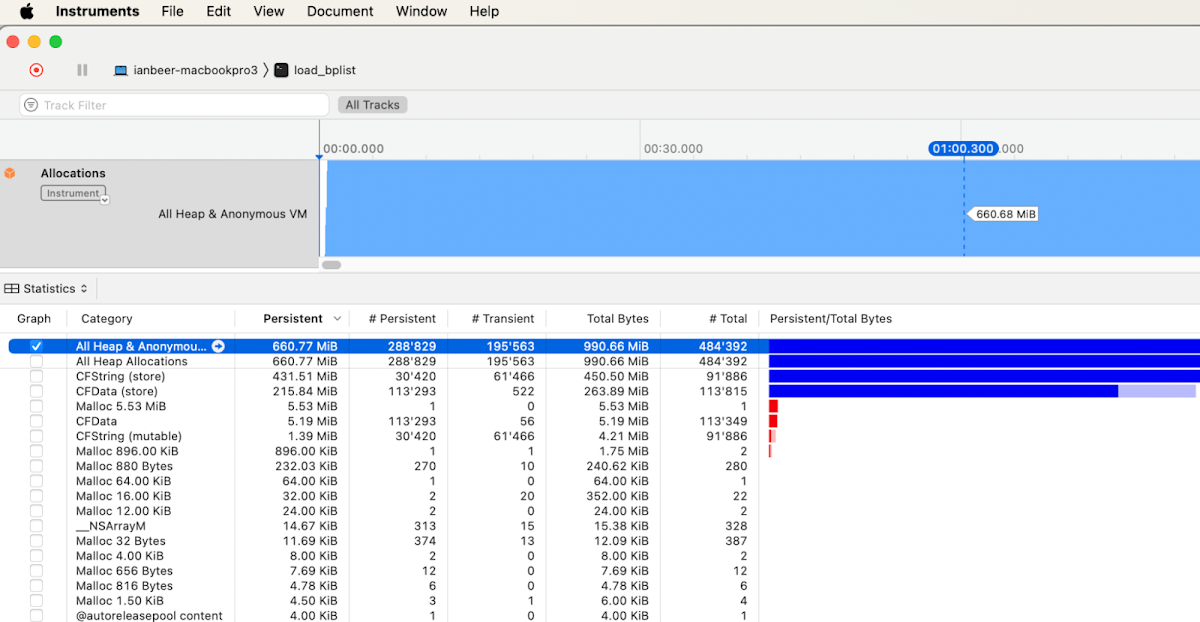1200x622 pixels.
Task: Open the Persistent column sort dropdown
Action: point(338,318)
